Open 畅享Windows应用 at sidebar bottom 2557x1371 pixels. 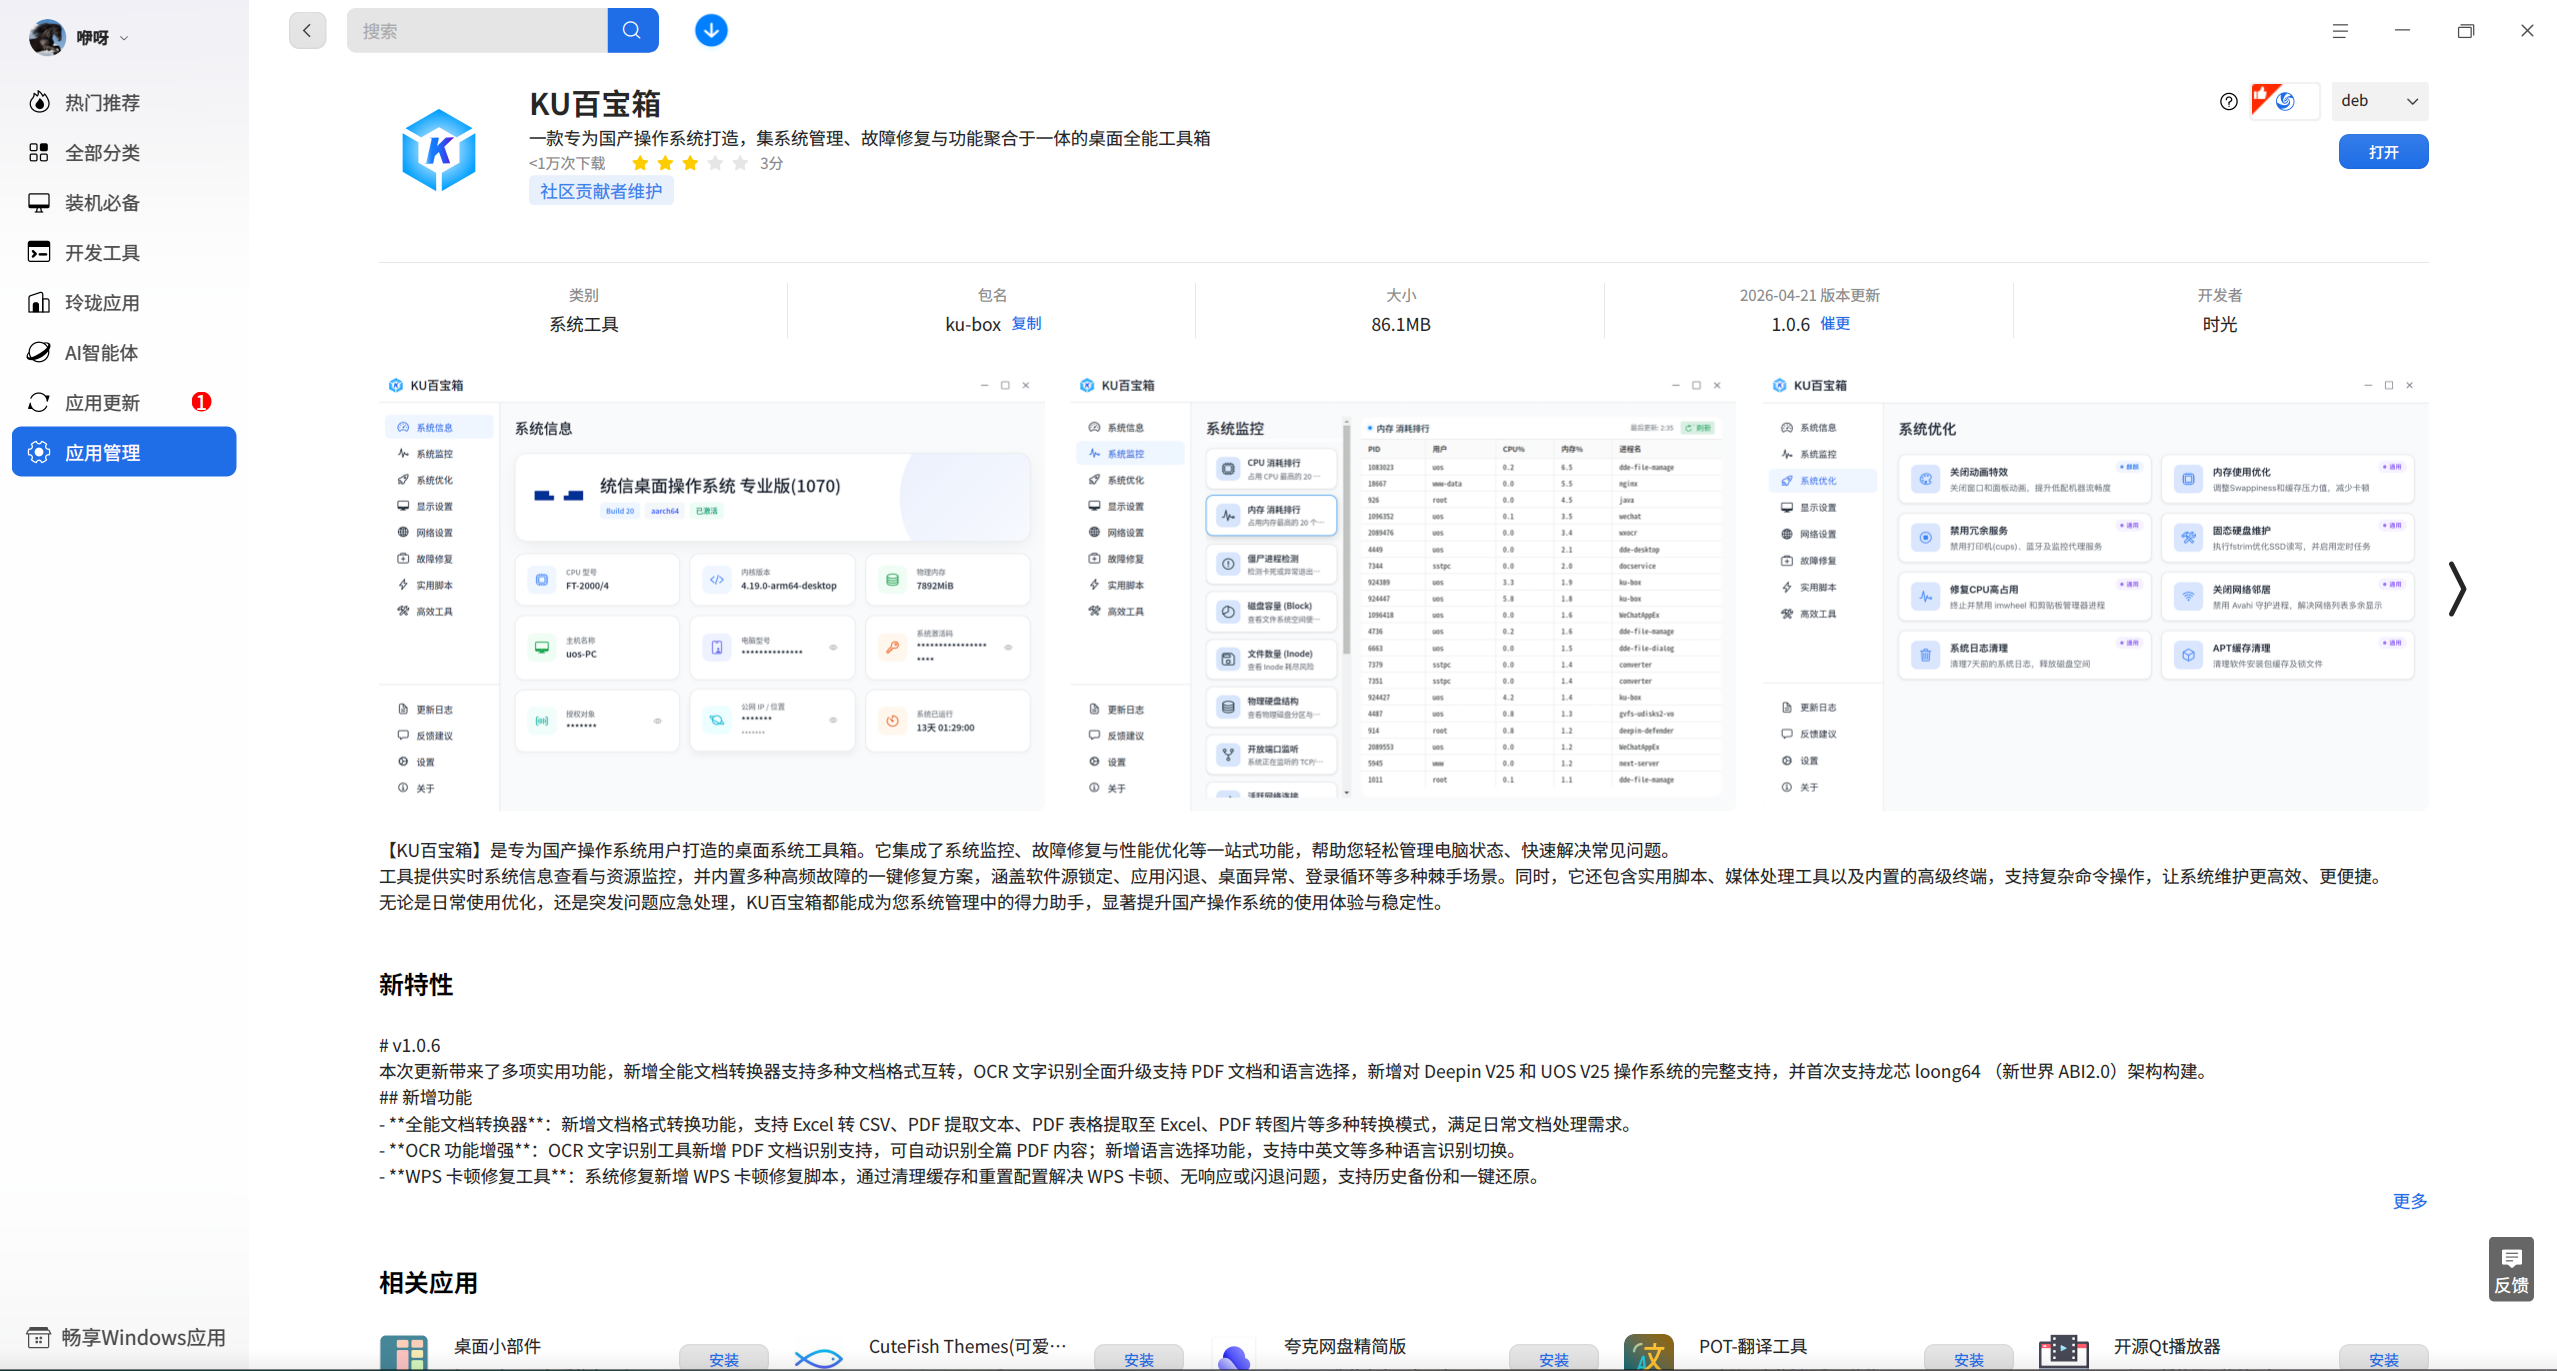(x=126, y=1337)
